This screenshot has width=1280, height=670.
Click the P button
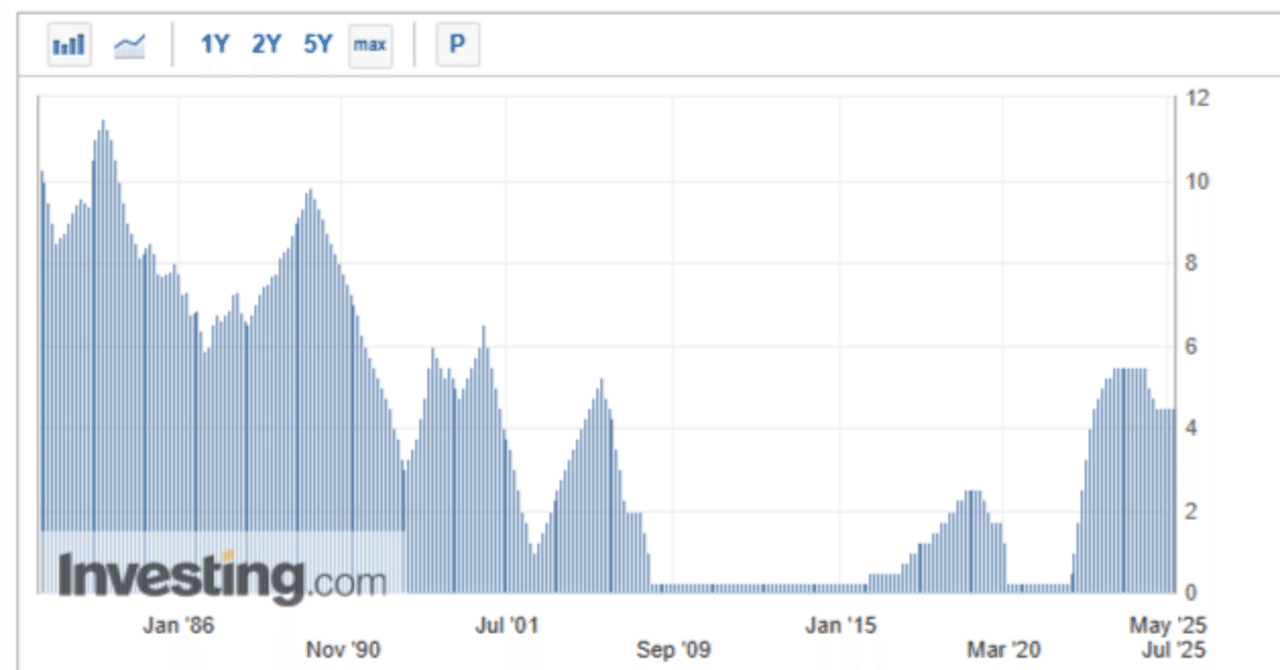[458, 46]
